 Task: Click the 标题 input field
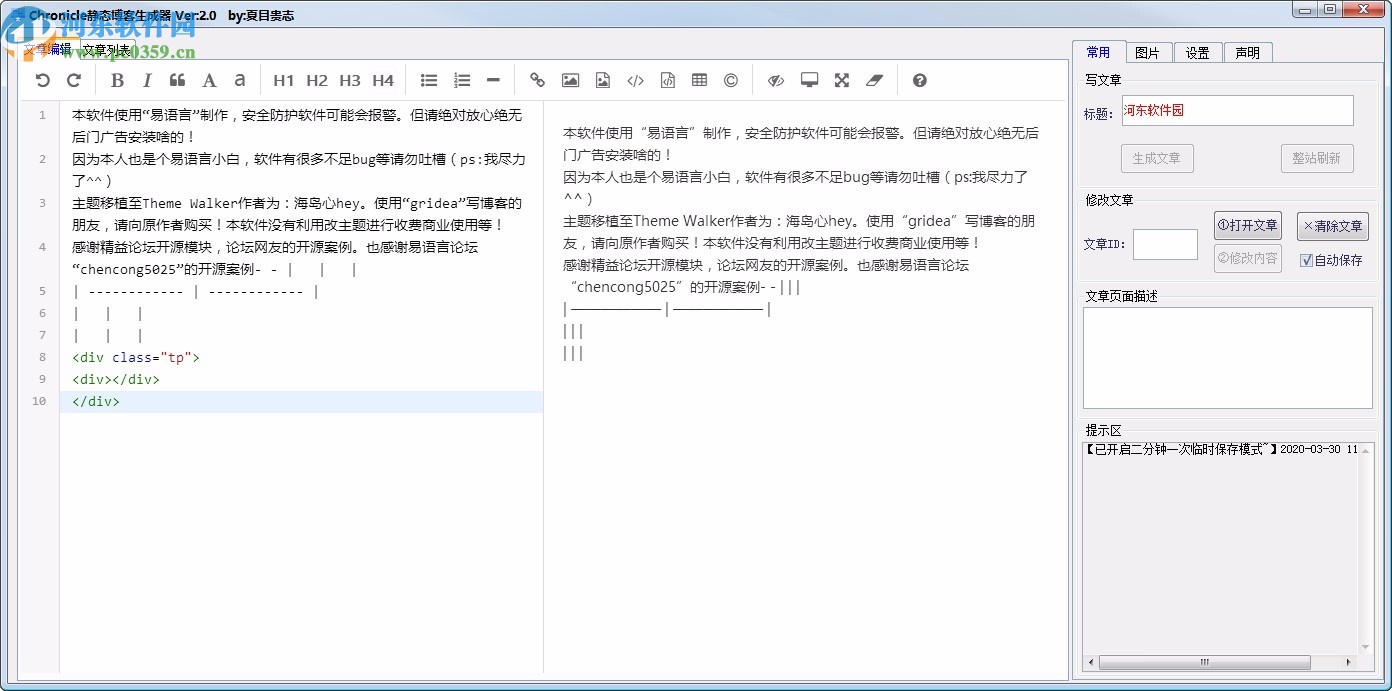tap(1236, 111)
